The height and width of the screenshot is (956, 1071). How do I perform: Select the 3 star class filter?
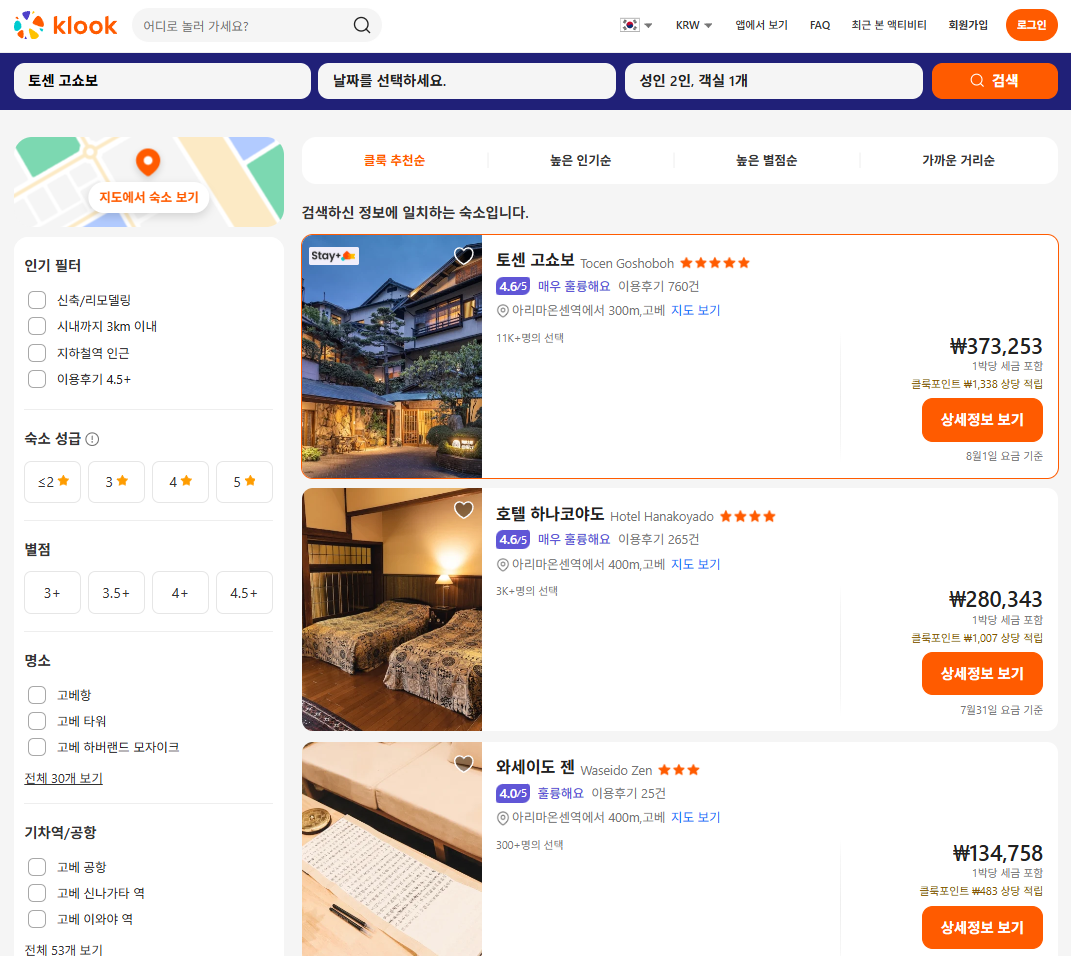(116, 482)
